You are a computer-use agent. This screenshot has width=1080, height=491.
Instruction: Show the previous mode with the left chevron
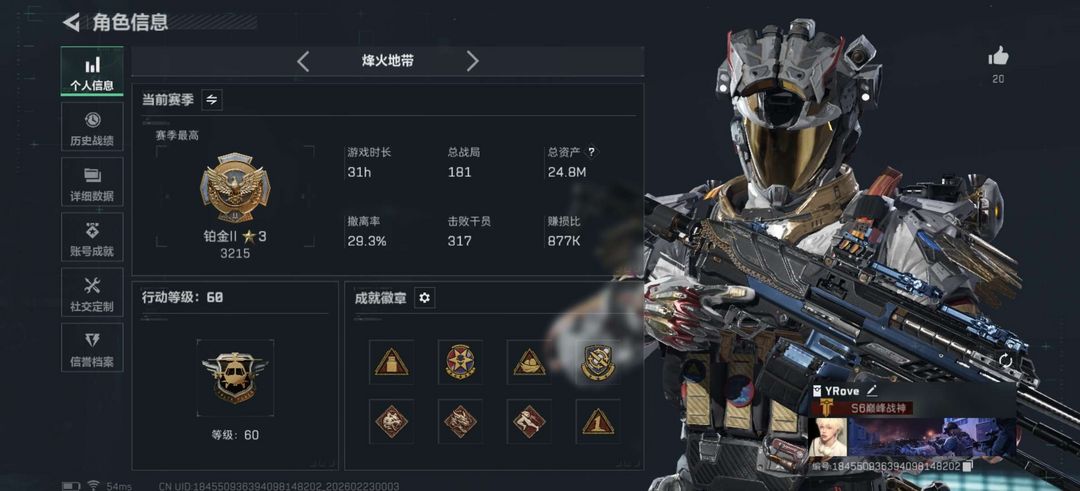303,61
